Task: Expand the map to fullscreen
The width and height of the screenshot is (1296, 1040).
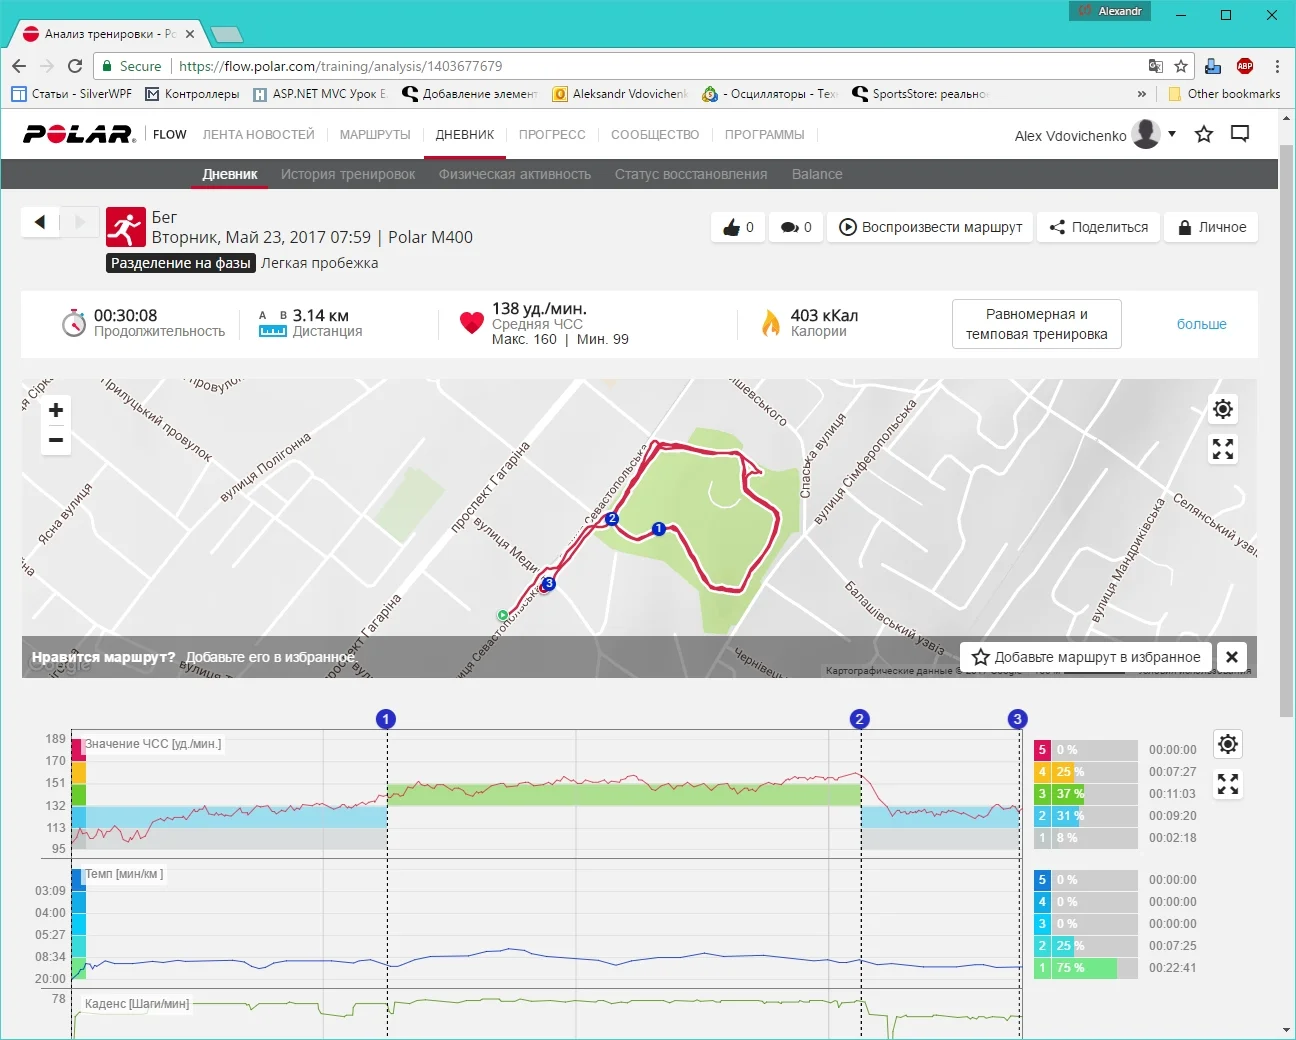Action: click(x=1222, y=449)
